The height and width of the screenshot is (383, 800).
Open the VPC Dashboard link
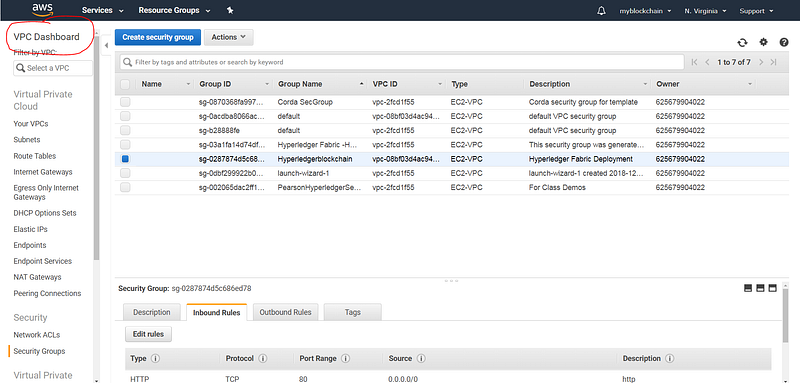46,37
